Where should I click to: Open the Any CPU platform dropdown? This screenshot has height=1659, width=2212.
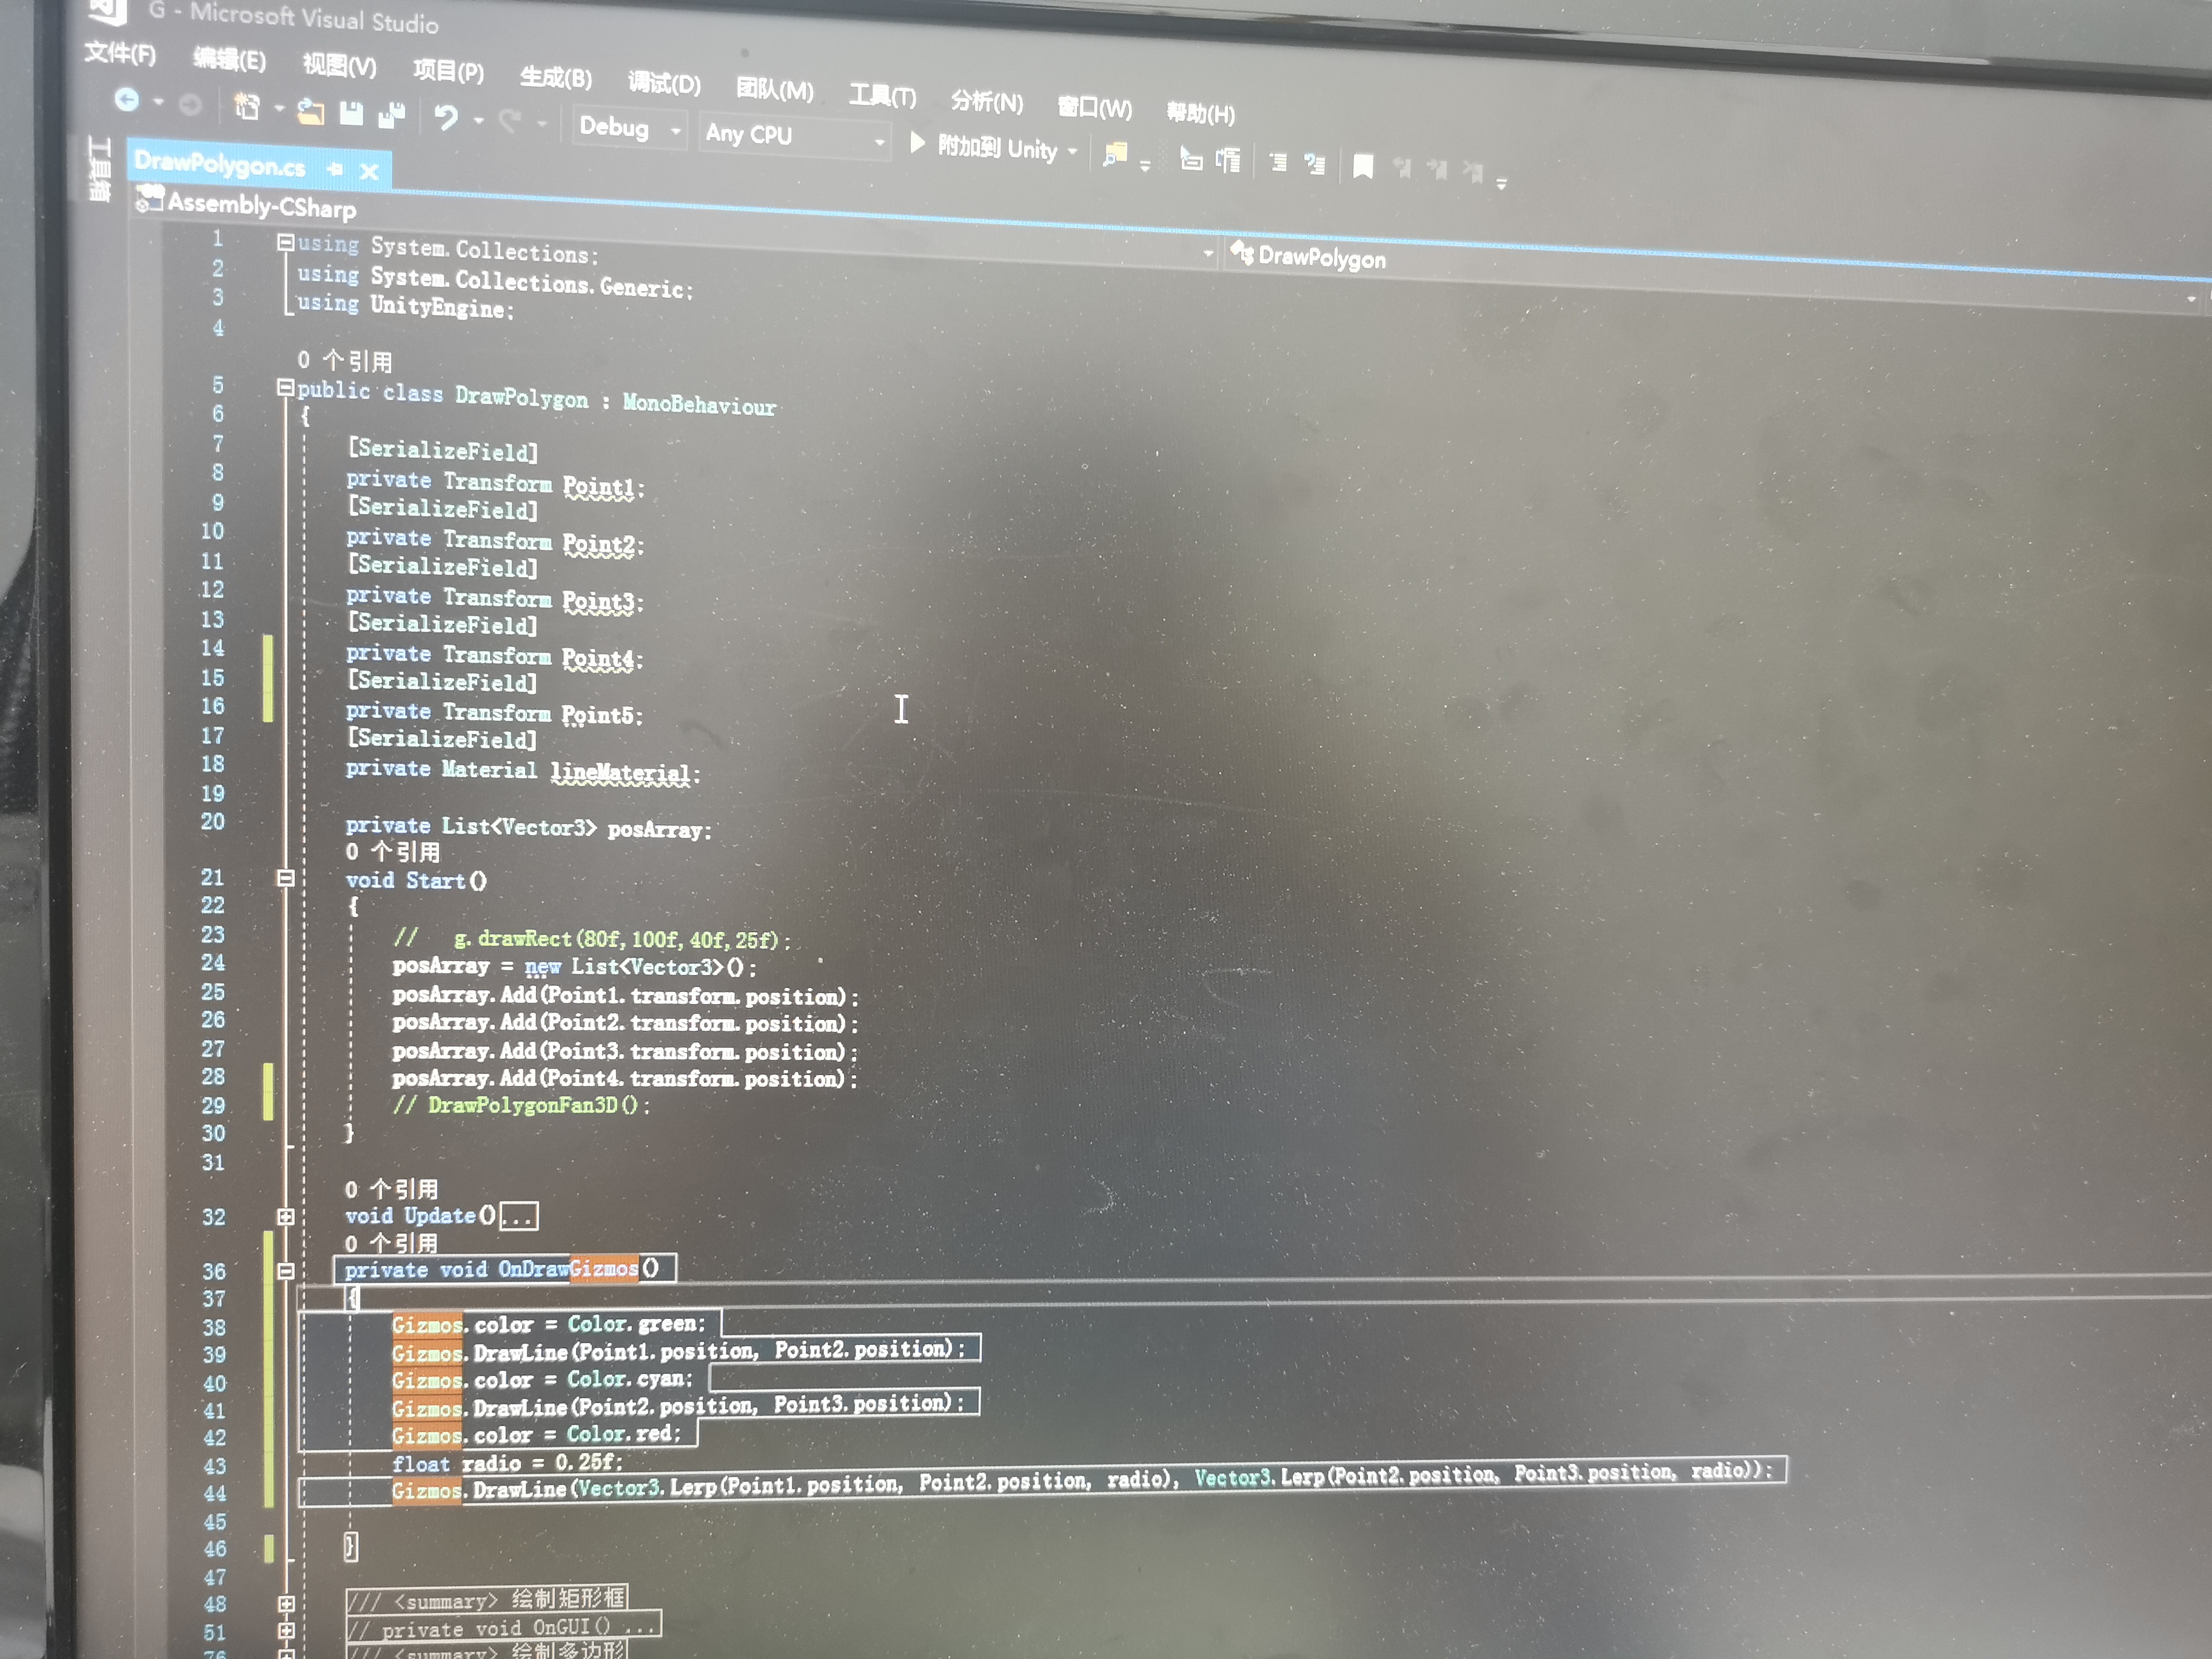879,142
